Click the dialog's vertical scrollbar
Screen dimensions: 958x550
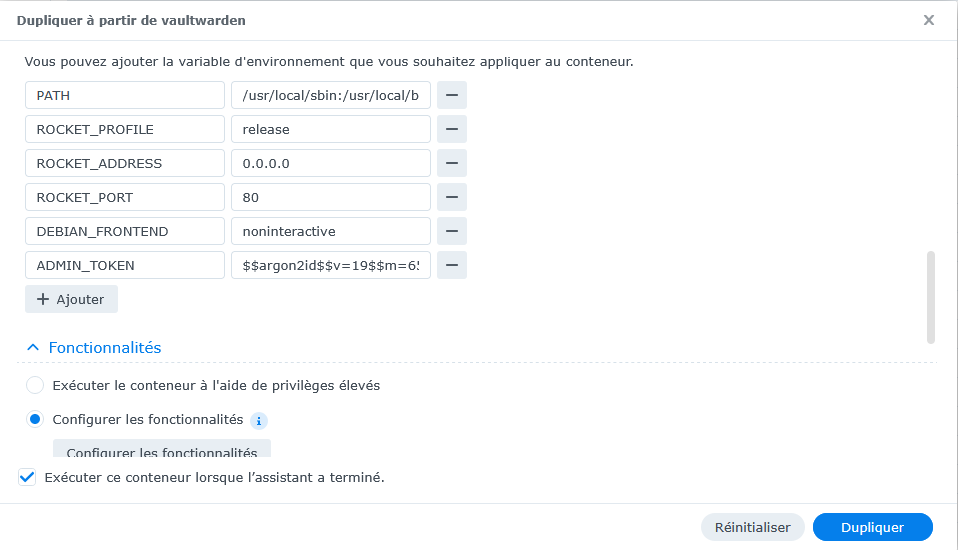931,297
